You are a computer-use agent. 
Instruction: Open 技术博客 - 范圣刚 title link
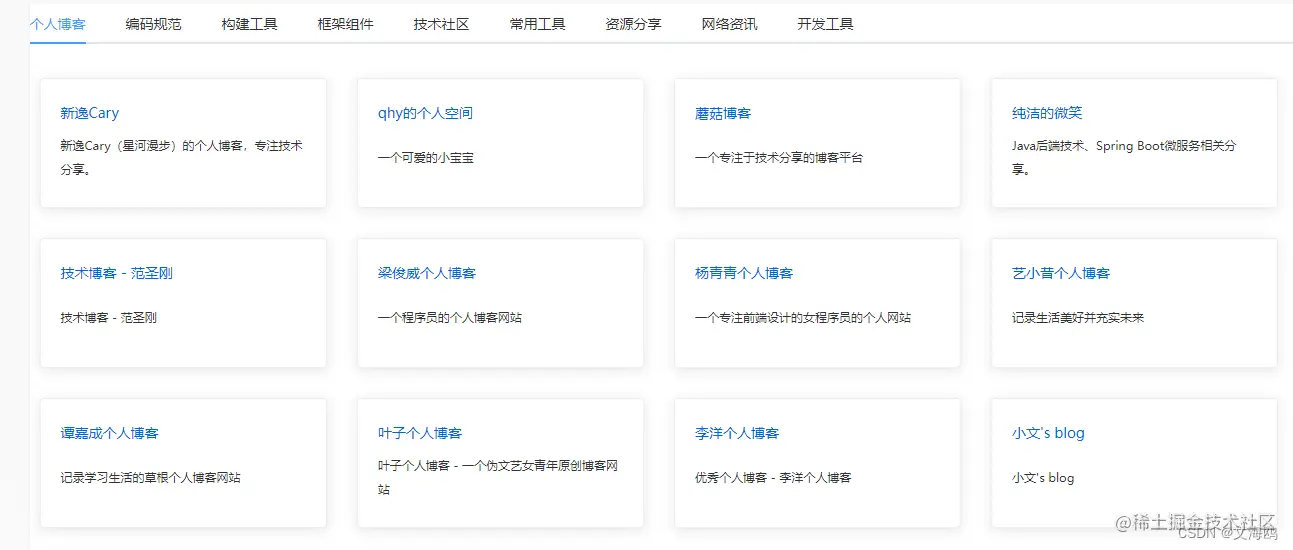pyautogui.click(x=117, y=273)
